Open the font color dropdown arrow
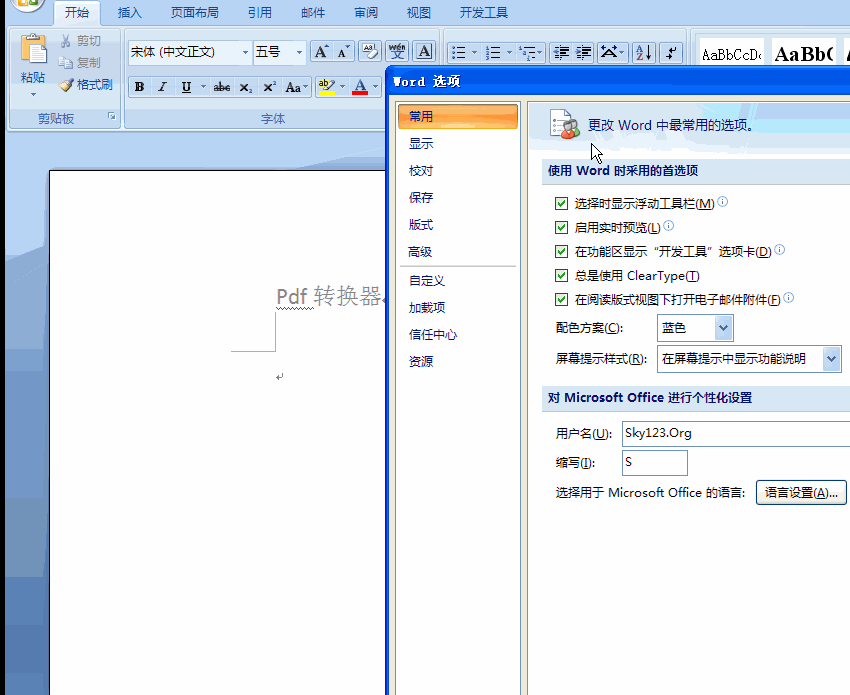 375,87
